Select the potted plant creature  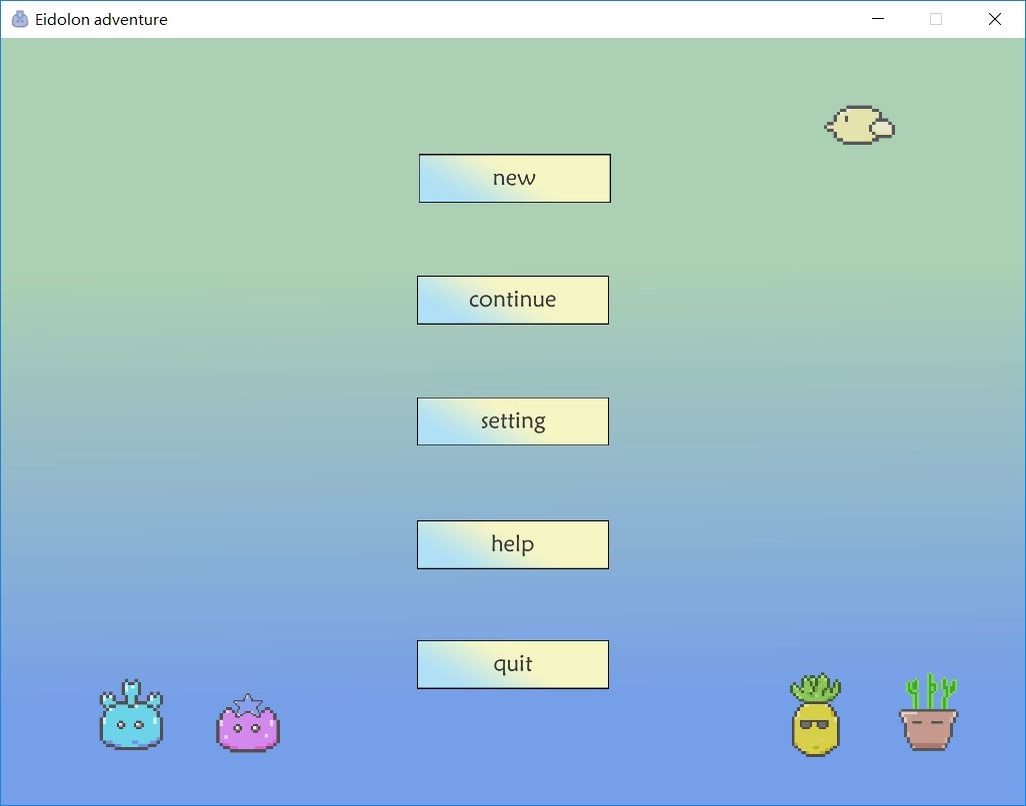coord(929,726)
